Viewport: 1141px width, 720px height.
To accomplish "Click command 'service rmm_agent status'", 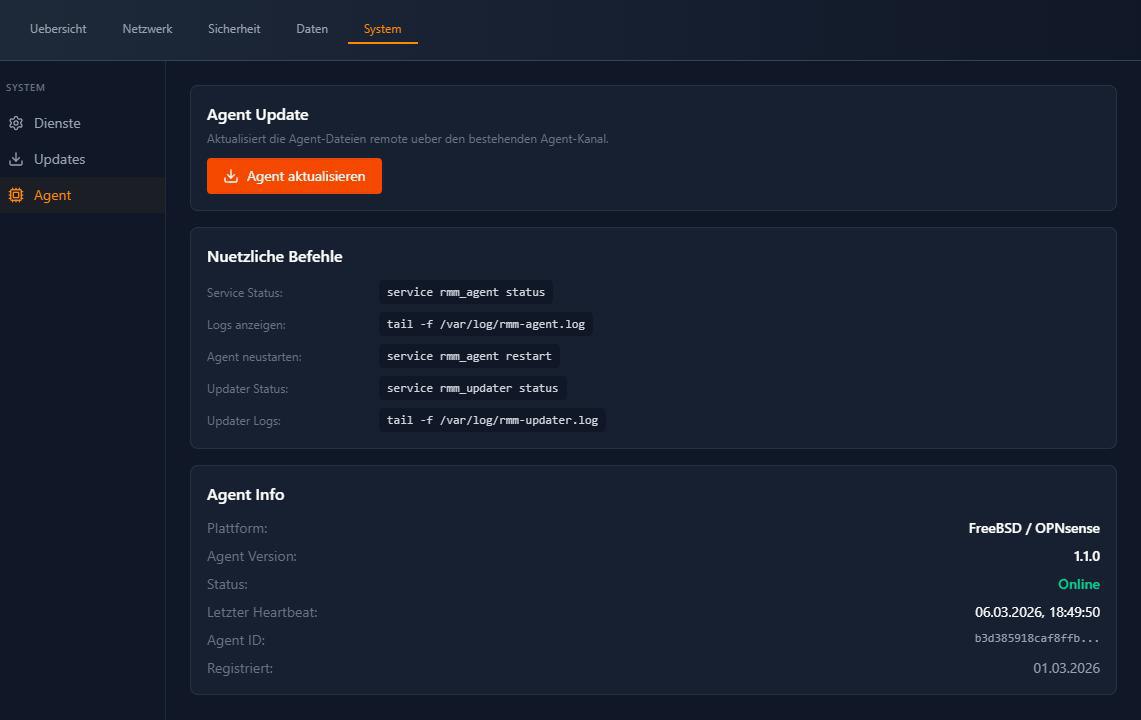I will (x=466, y=292).
